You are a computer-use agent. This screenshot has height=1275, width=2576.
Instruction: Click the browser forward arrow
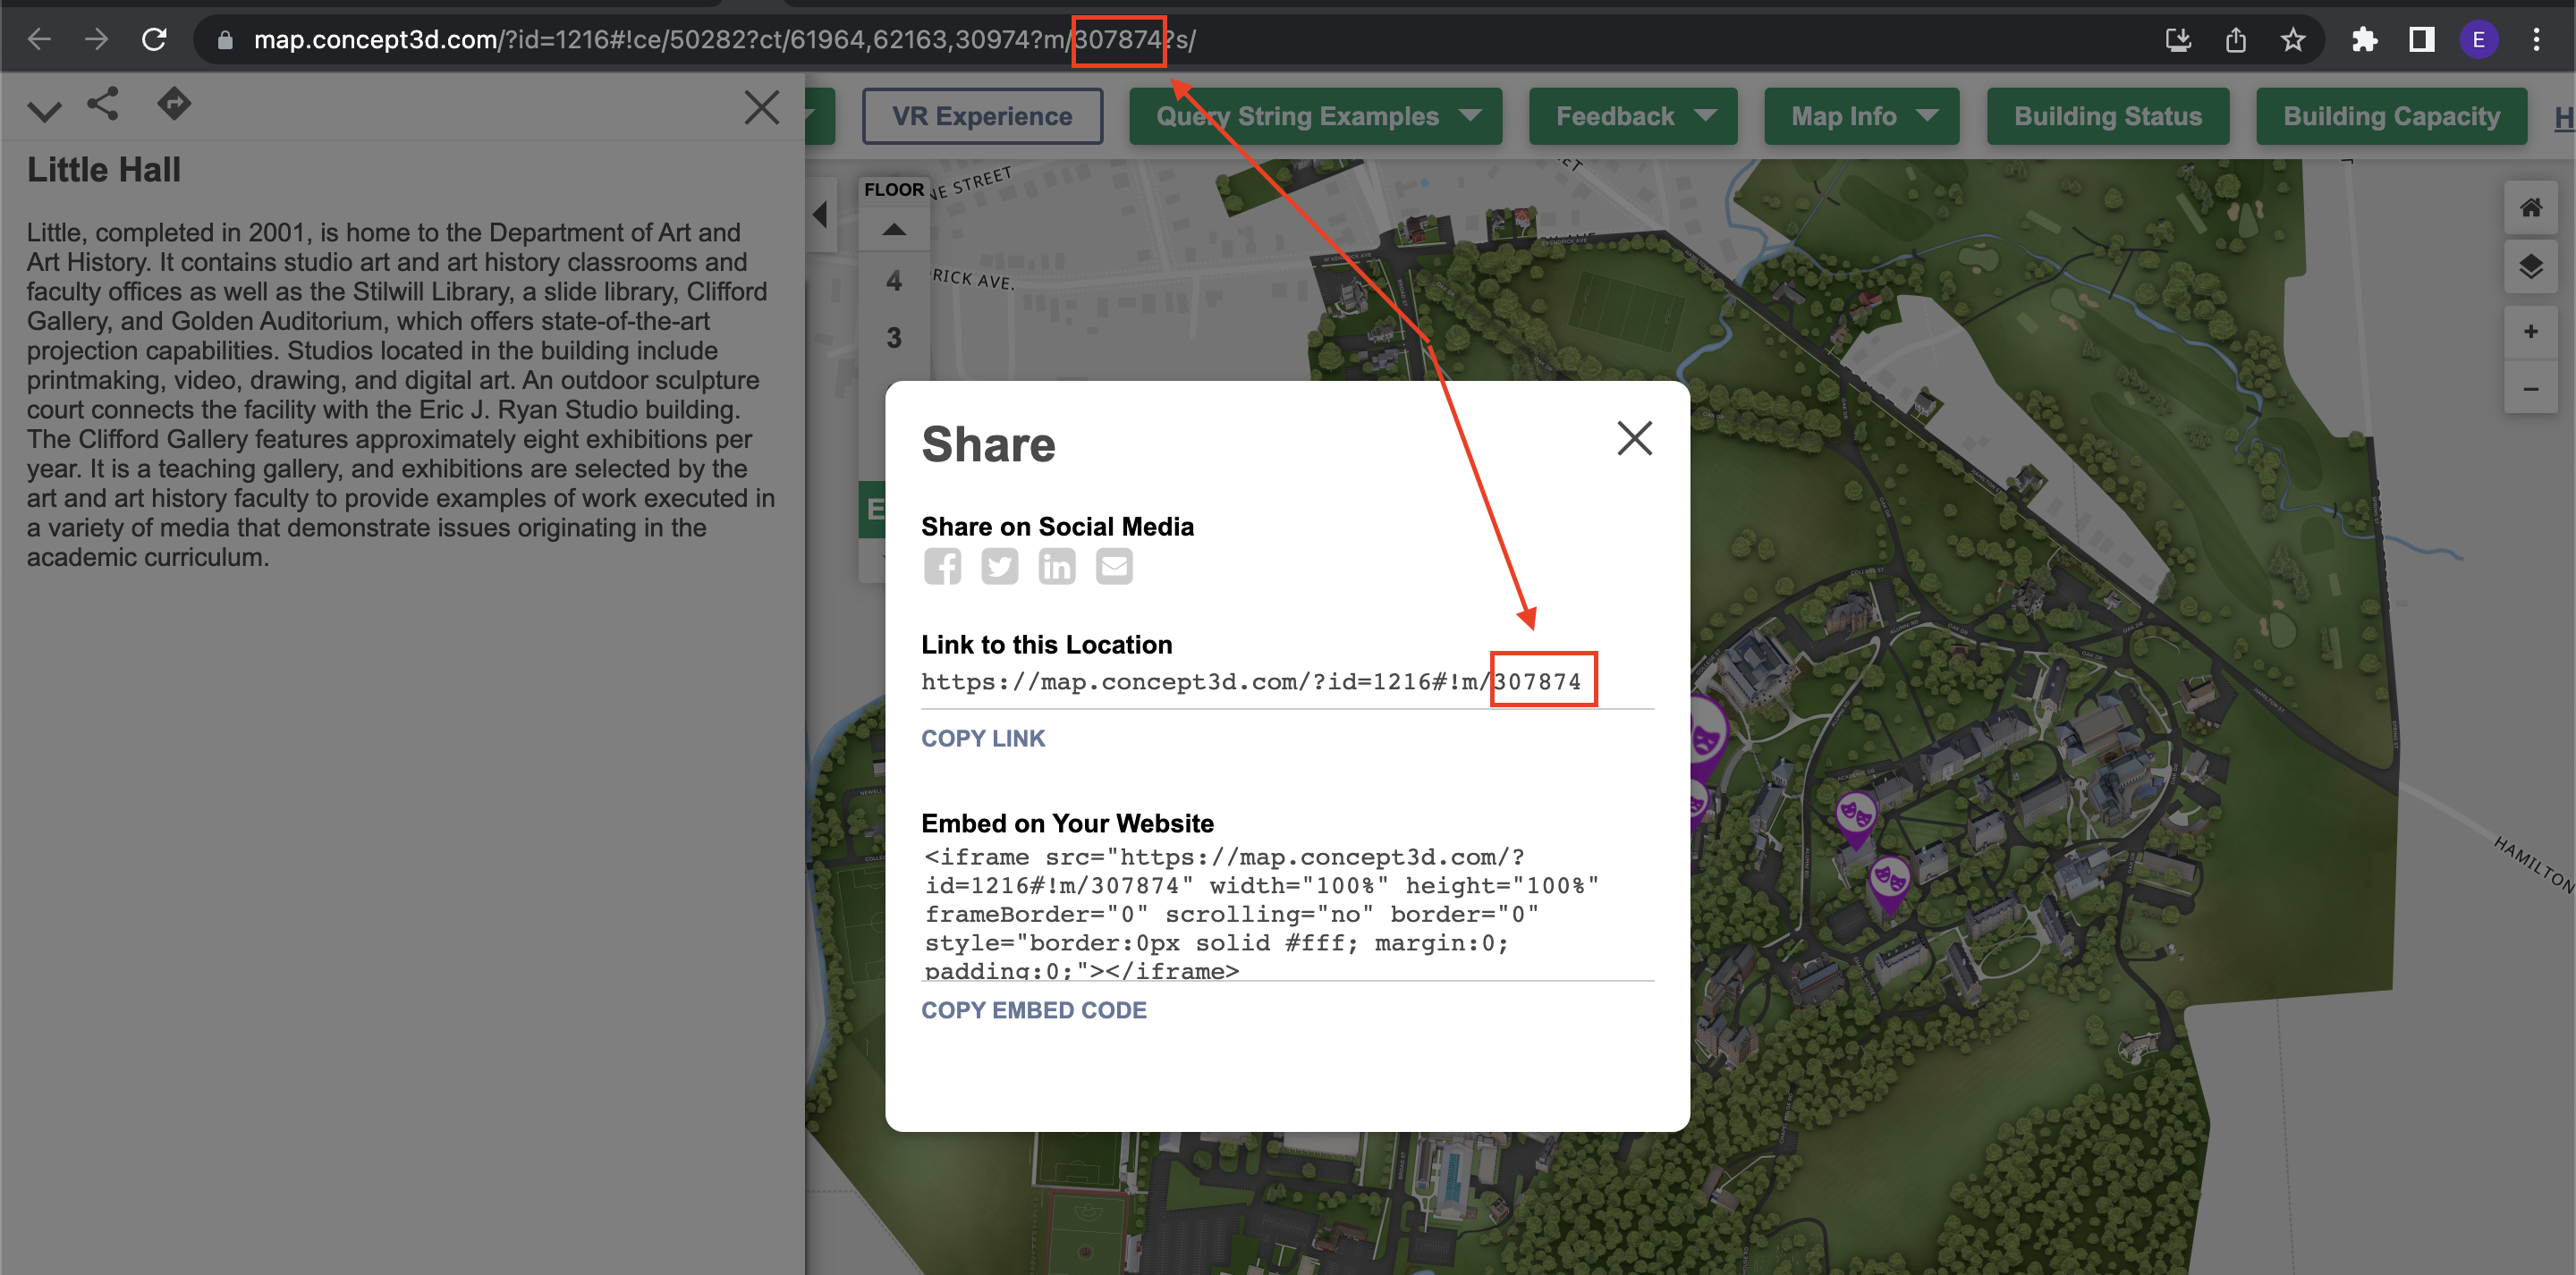96,40
